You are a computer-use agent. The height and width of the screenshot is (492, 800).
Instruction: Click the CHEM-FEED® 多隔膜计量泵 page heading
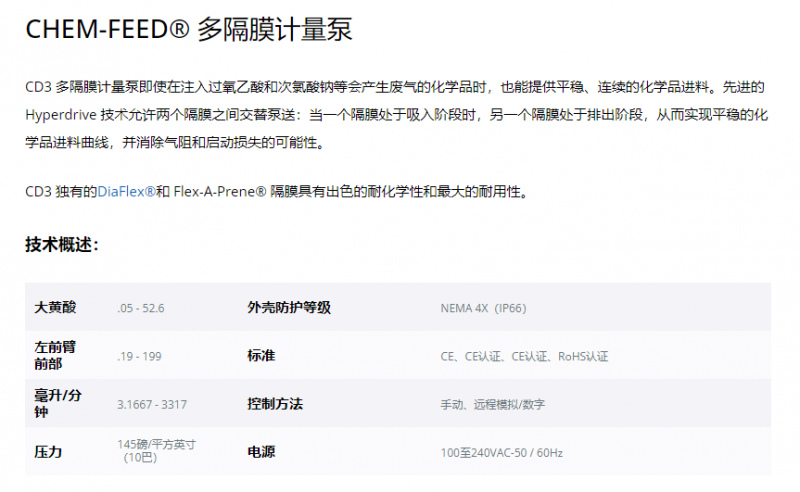point(188,30)
